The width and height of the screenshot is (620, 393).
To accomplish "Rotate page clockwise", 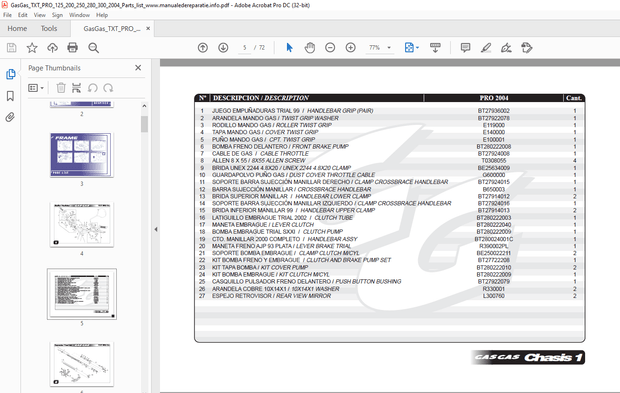I will pyautogui.click(x=108, y=88).
